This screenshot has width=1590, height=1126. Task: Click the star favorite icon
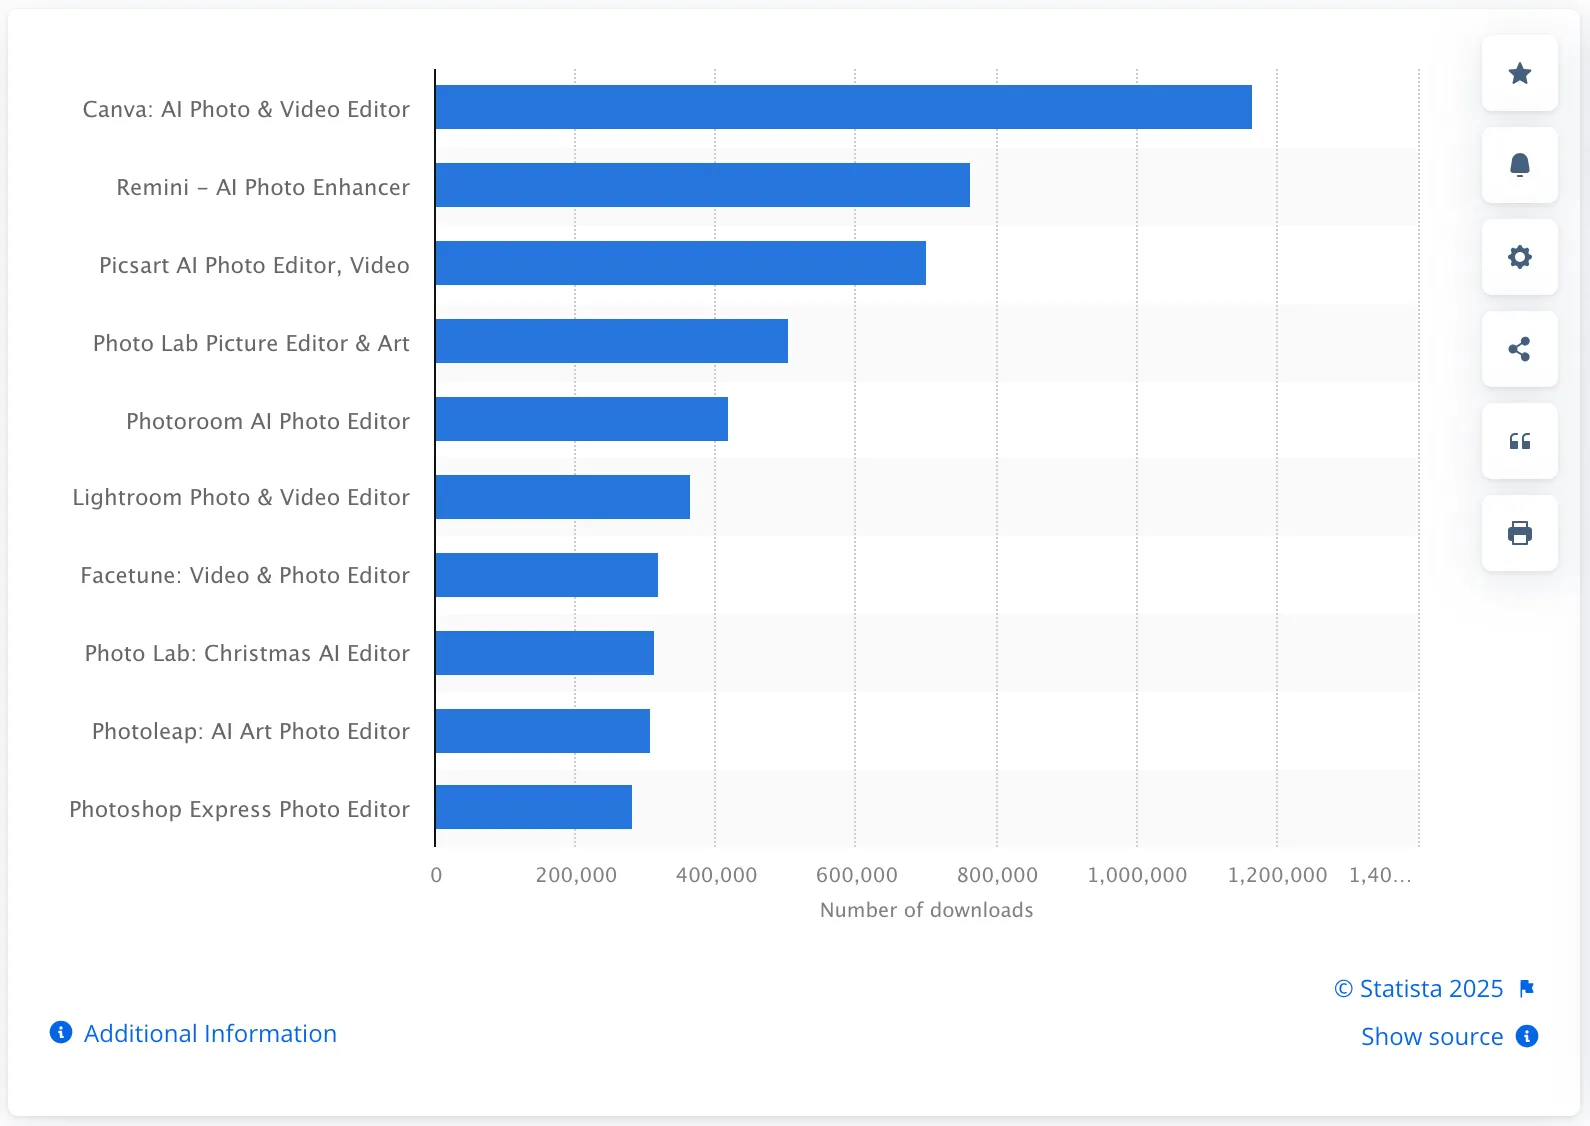coord(1519,73)
